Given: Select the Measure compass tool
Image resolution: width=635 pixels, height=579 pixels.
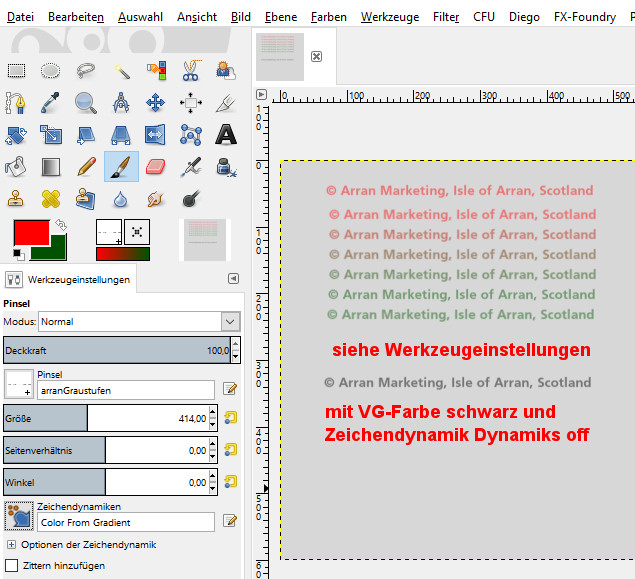Looking at the screenshot, I should click(121, 103).
